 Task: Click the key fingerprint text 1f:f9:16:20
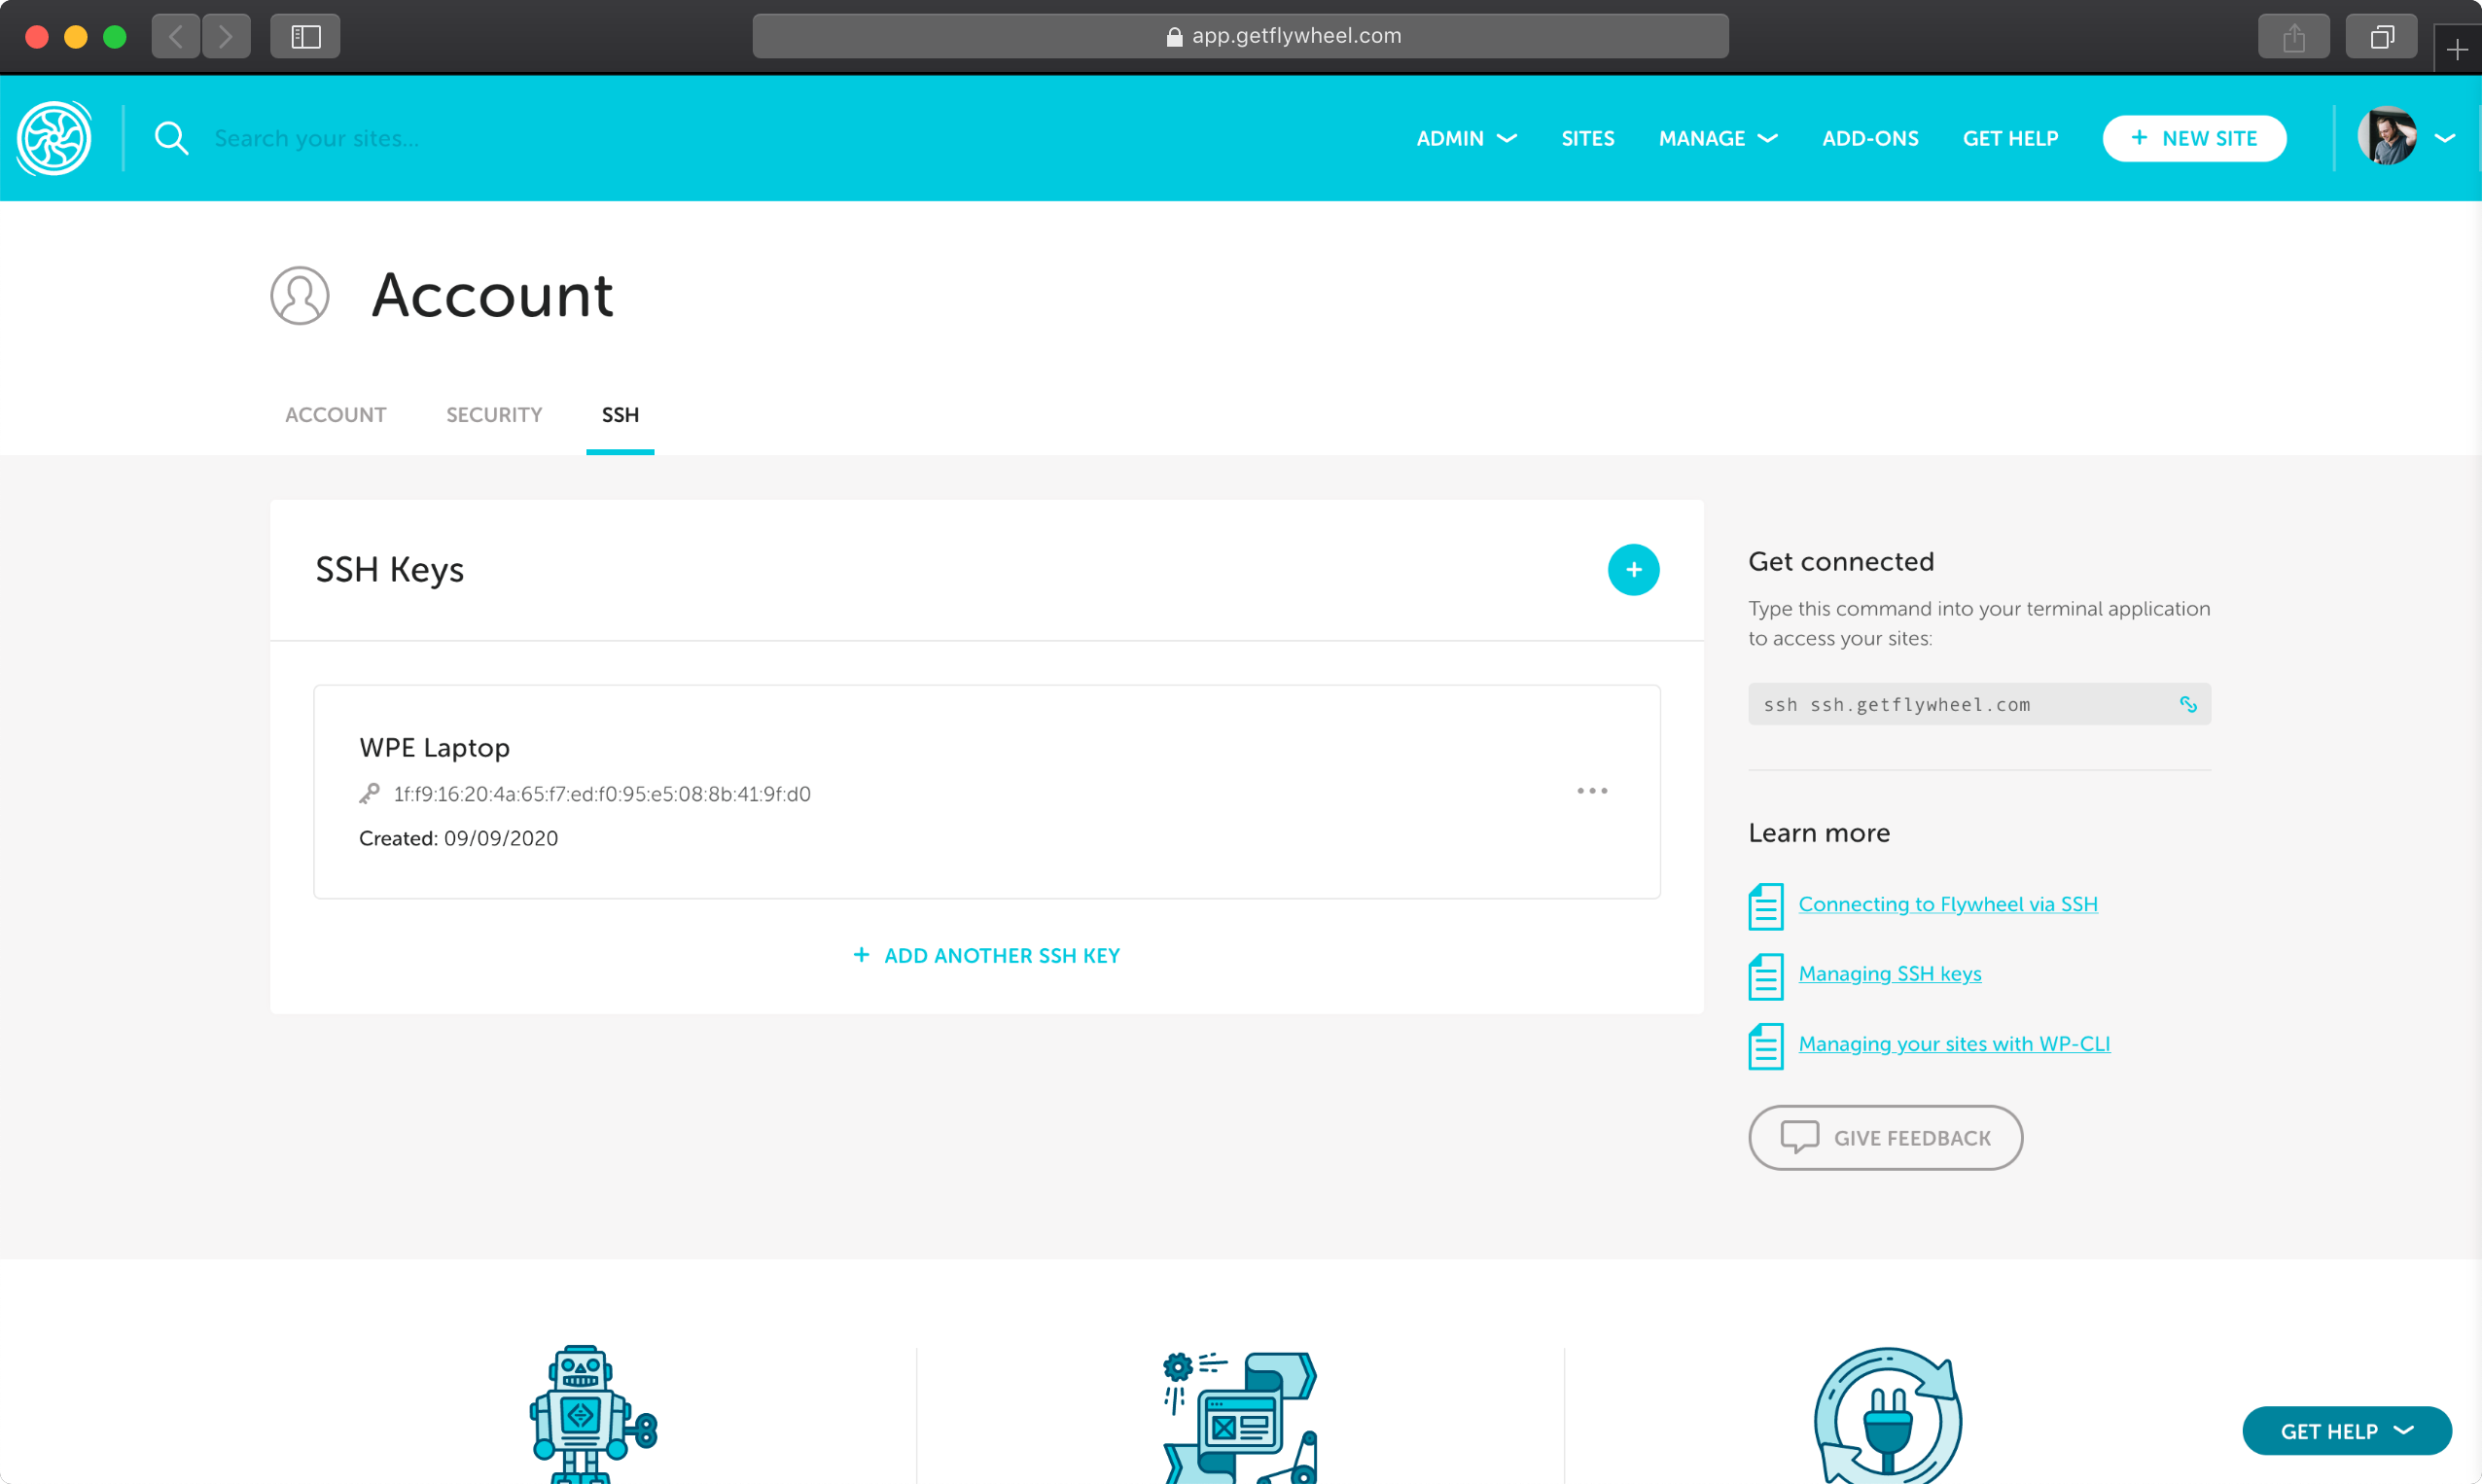point(601,794)
